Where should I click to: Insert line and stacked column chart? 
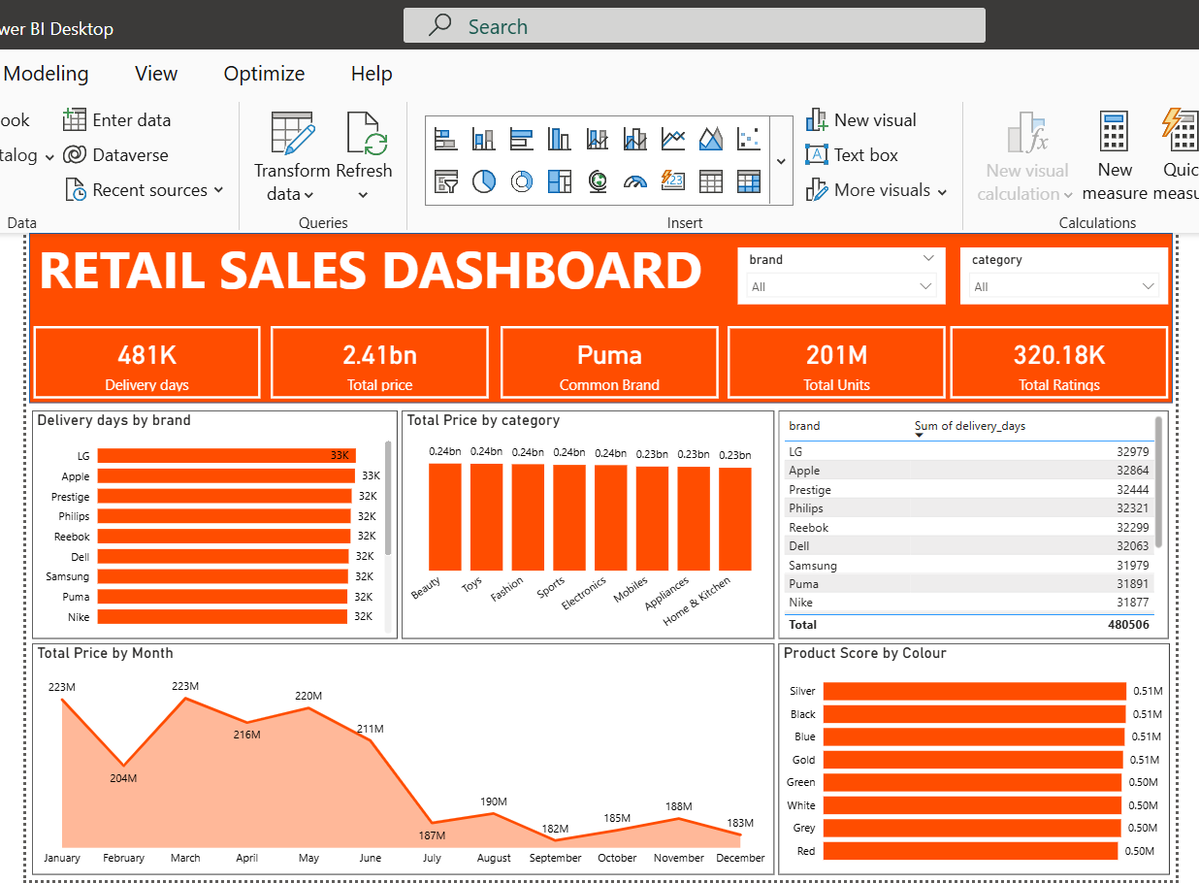click(597, 139)
